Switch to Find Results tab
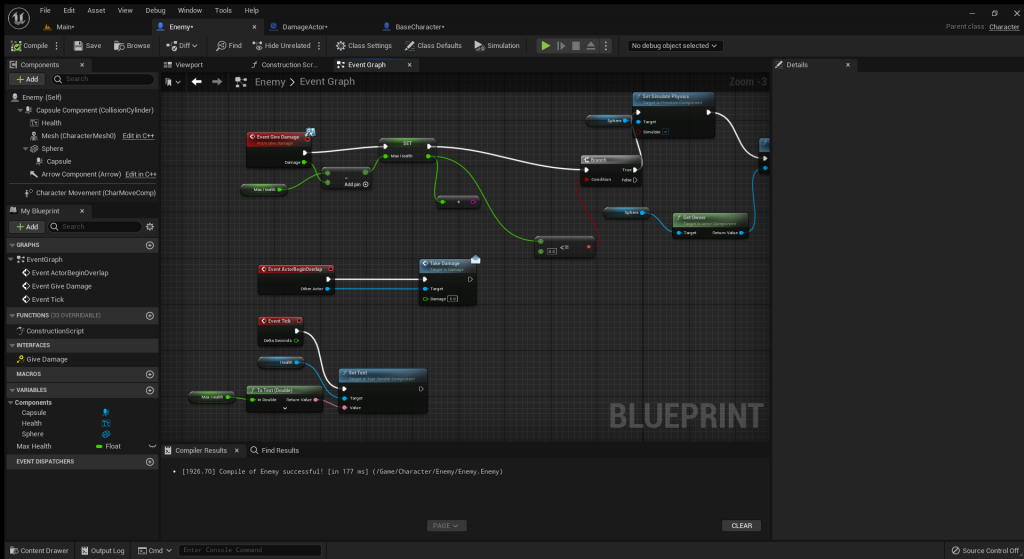1024x559 pixels. point(274,451)
